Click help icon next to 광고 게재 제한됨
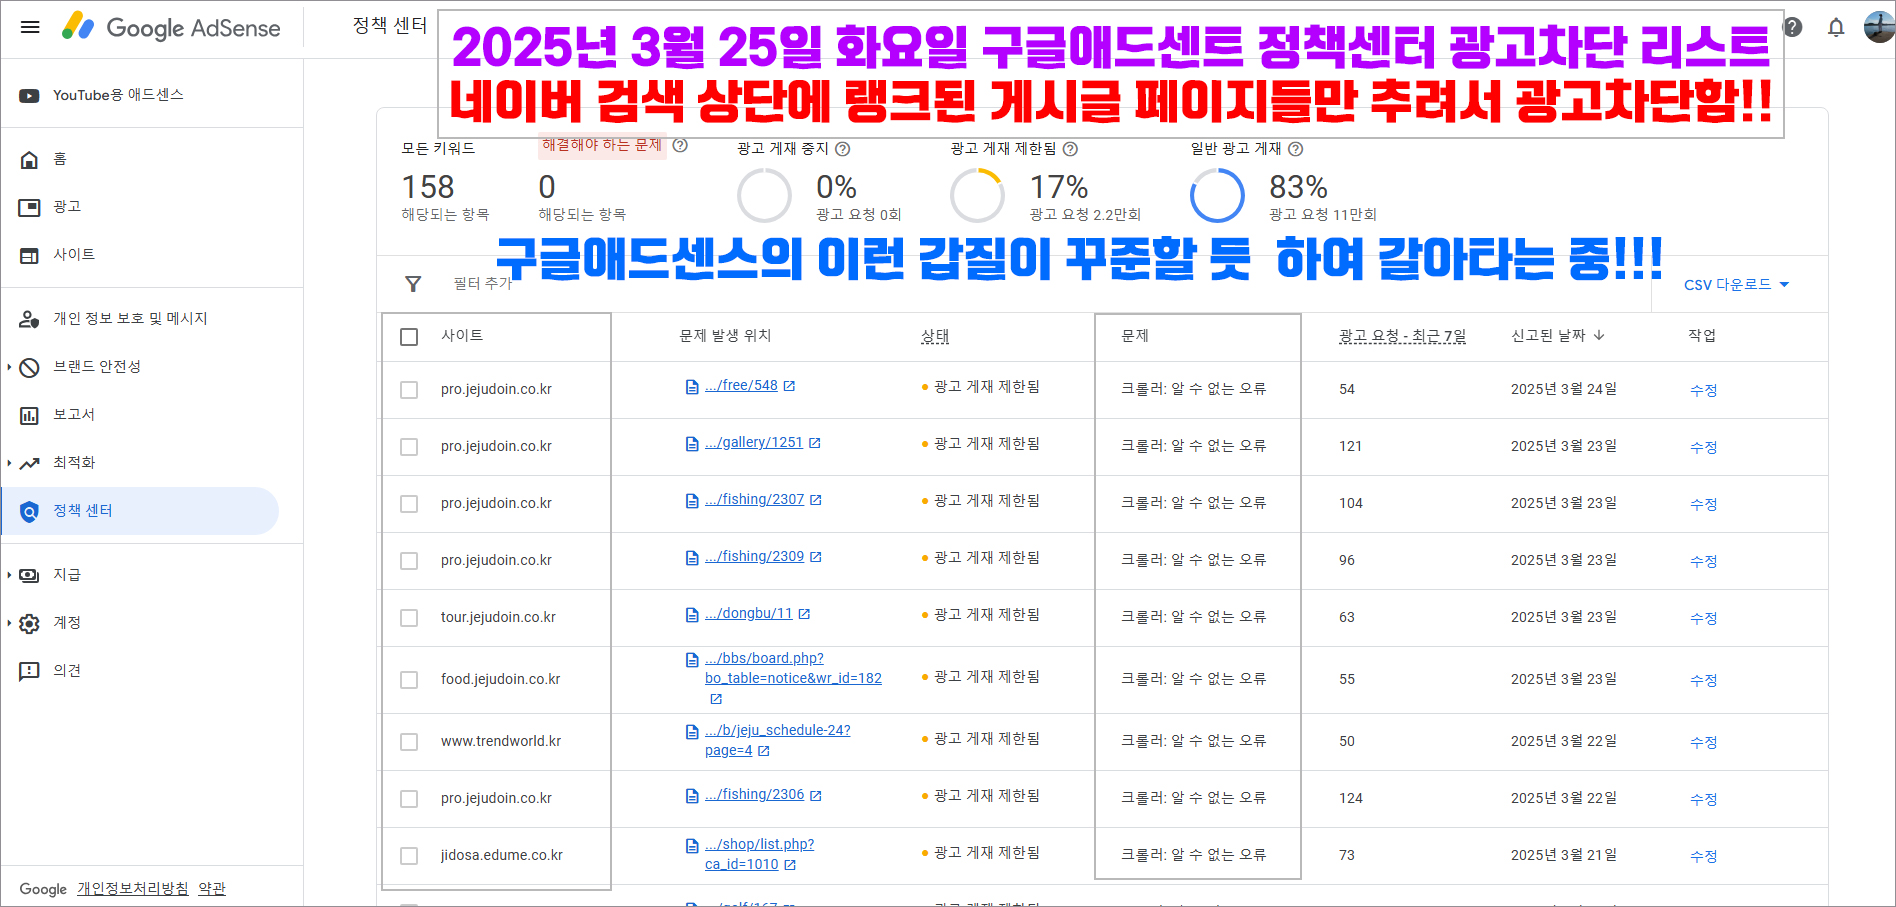Viewport: 1896px width, 907px height. (x=1070, y=149)
